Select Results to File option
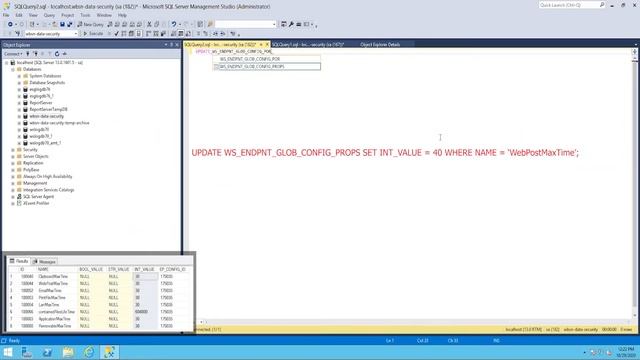The image size is (640, 360). (188, 34)
